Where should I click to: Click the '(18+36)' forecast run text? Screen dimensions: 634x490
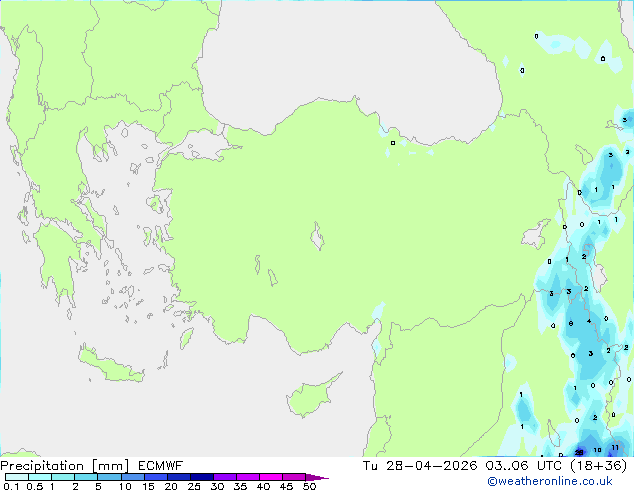(598, 466)
